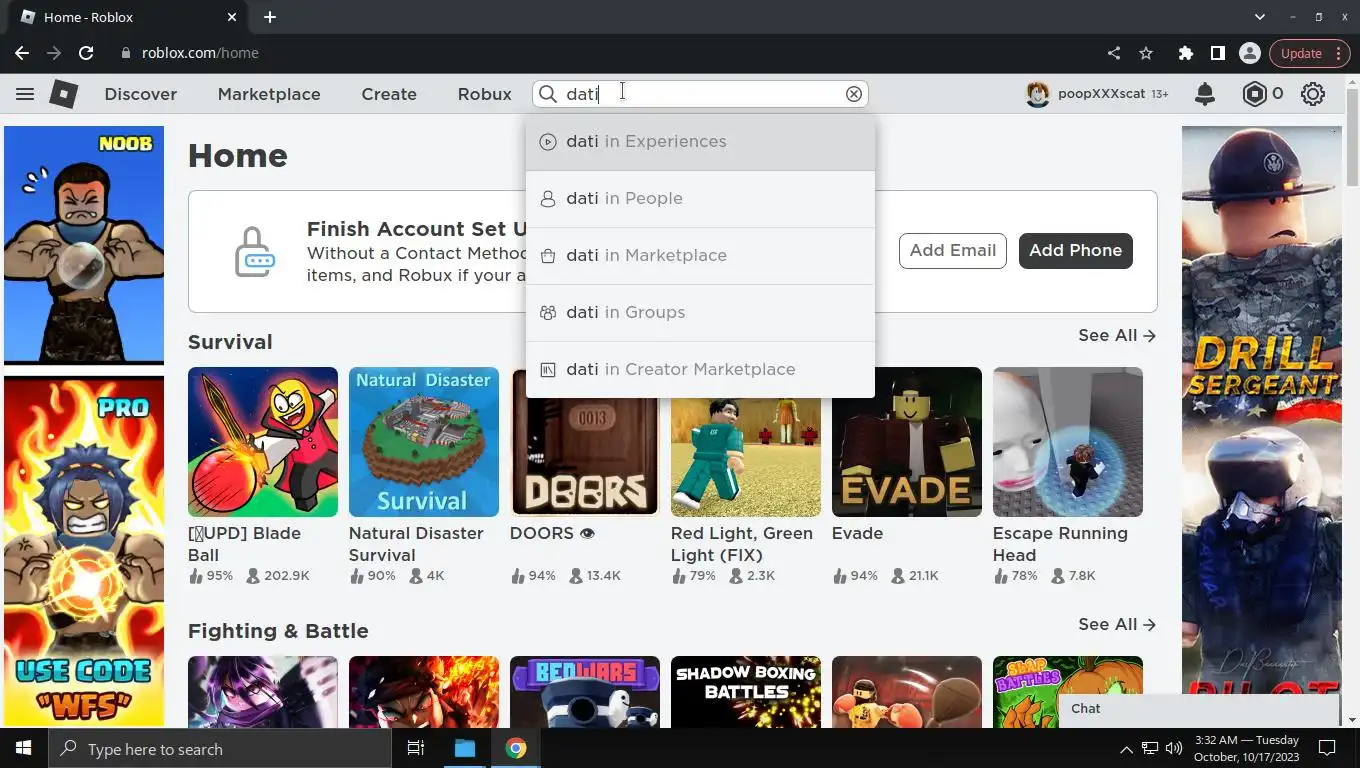1360x768 pixels.
Task: Click Chrome icon on taskbar
Action: [x=516, y=748]
